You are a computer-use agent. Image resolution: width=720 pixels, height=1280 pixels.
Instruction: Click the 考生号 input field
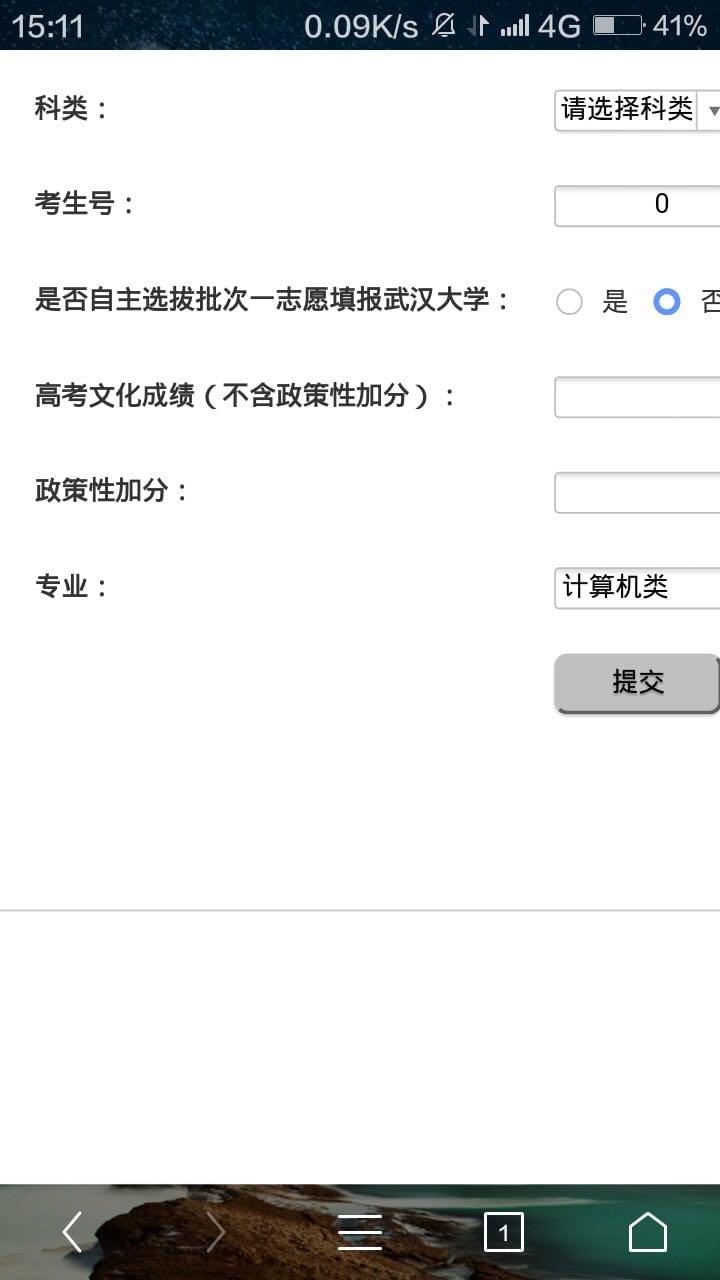tap(637, 206)
